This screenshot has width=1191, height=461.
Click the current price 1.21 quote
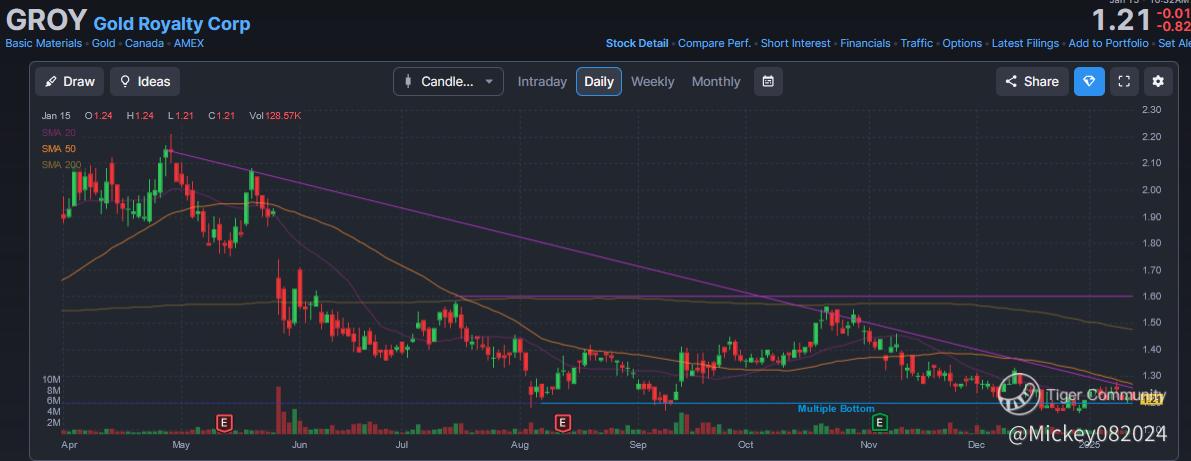[1121, 21]
